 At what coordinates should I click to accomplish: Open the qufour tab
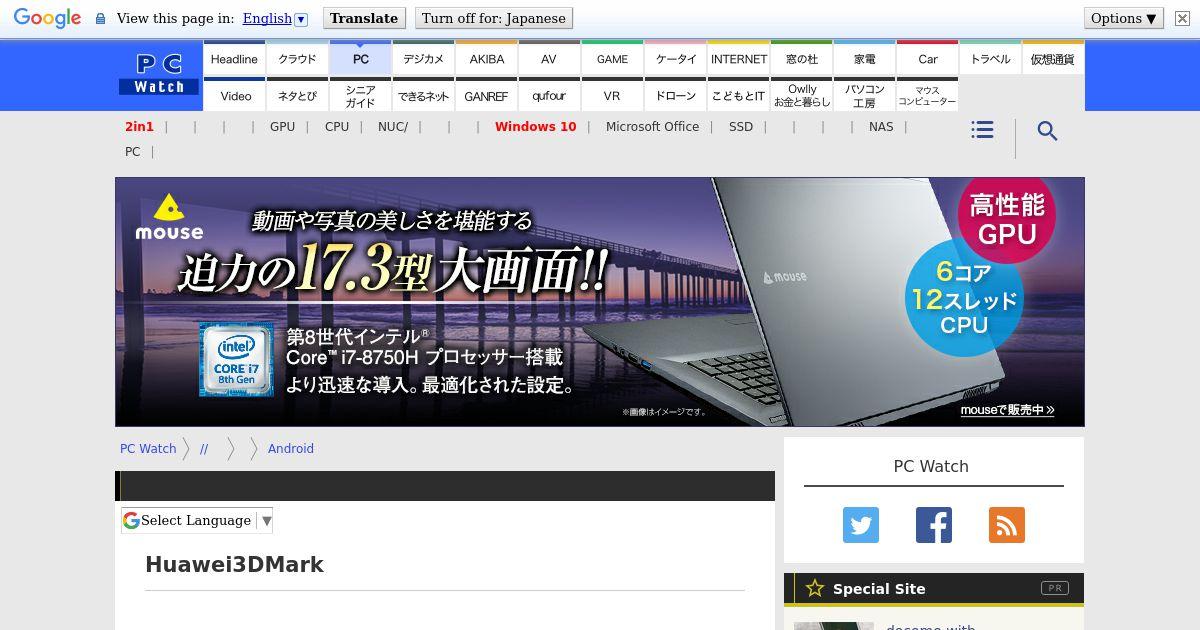tap(549, 95)
